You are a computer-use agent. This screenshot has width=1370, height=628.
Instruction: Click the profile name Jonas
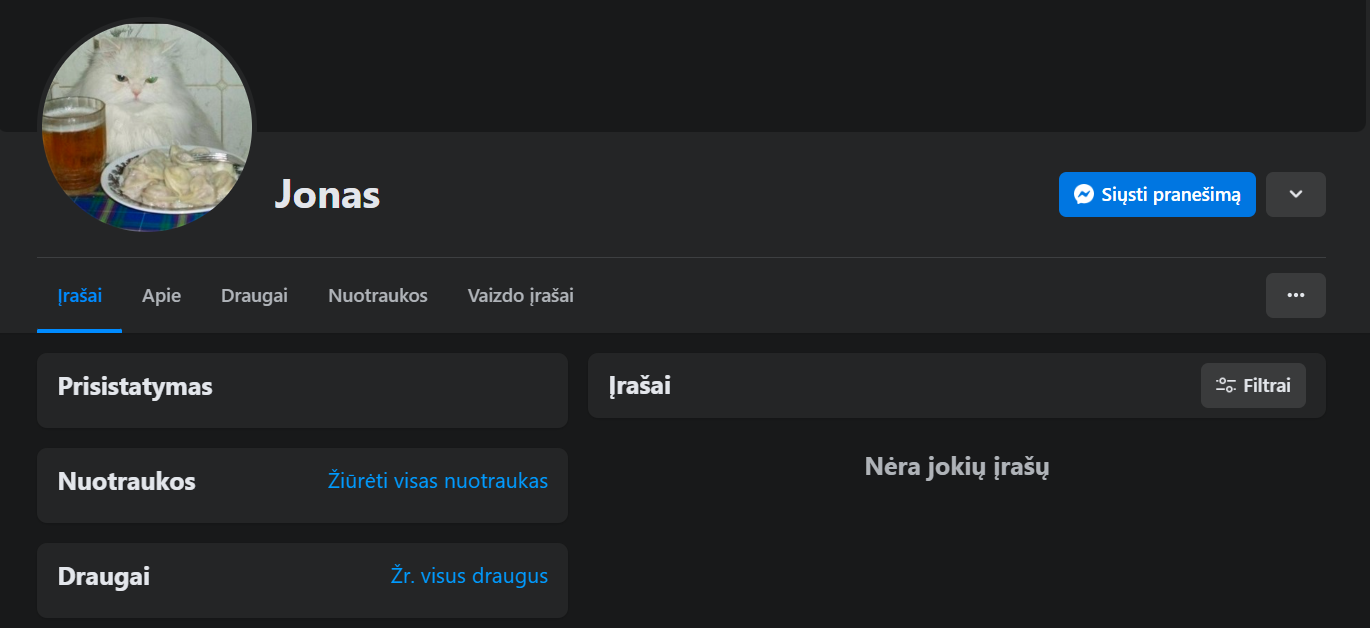point(327,194)
